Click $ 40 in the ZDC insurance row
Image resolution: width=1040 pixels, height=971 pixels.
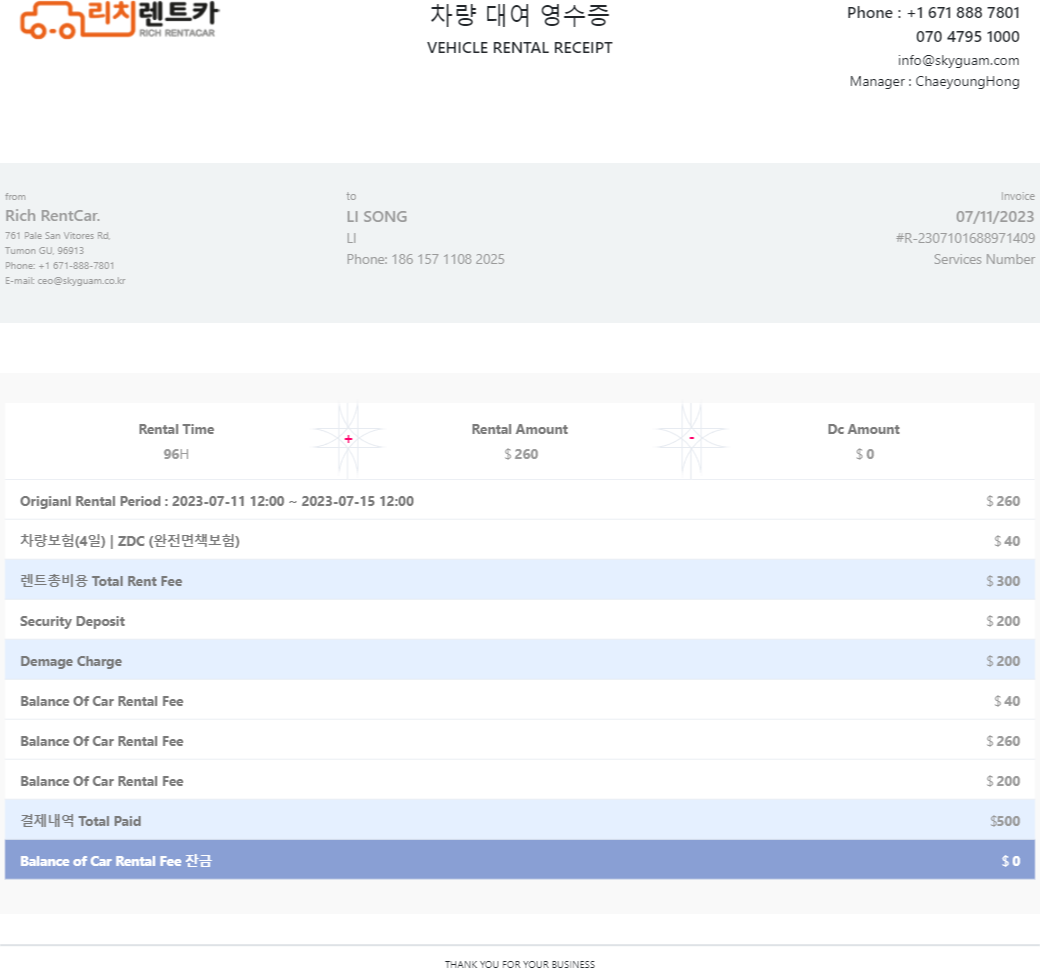[1007, 541]
